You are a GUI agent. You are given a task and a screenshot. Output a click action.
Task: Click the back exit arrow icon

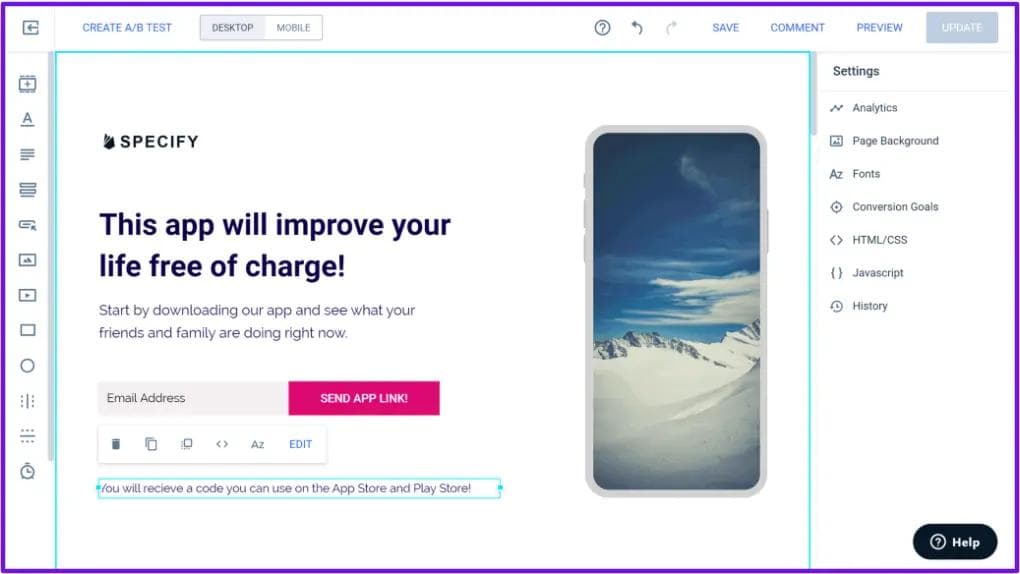[31, 27]
